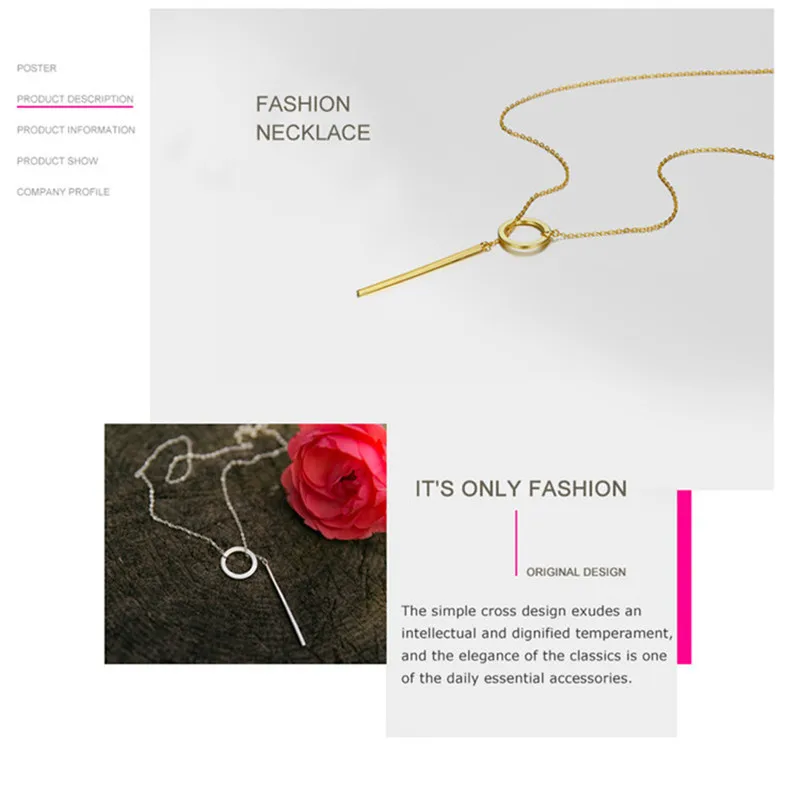Click the ORIGINAL DESIGN label
800x802 pixels.
(x=576, y=572)
